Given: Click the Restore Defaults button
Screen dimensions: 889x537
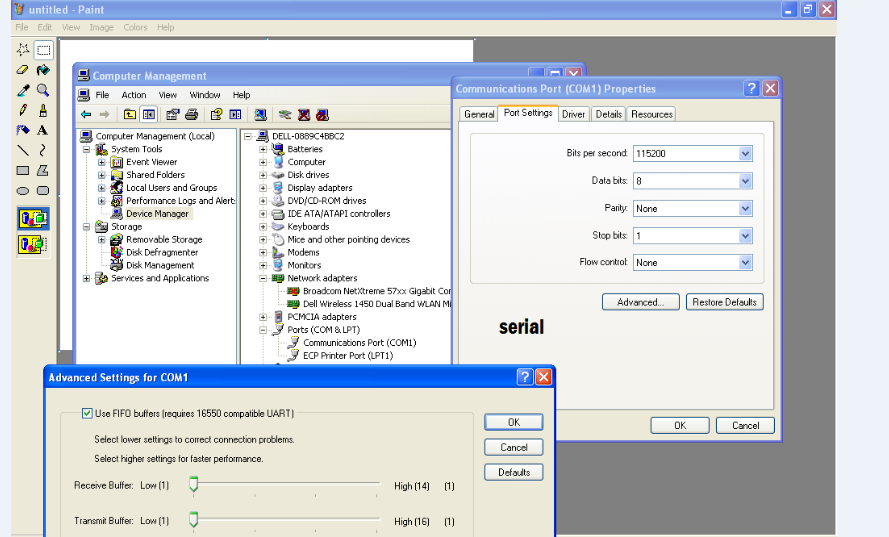Looking at the screenshot, I should 726,302.
